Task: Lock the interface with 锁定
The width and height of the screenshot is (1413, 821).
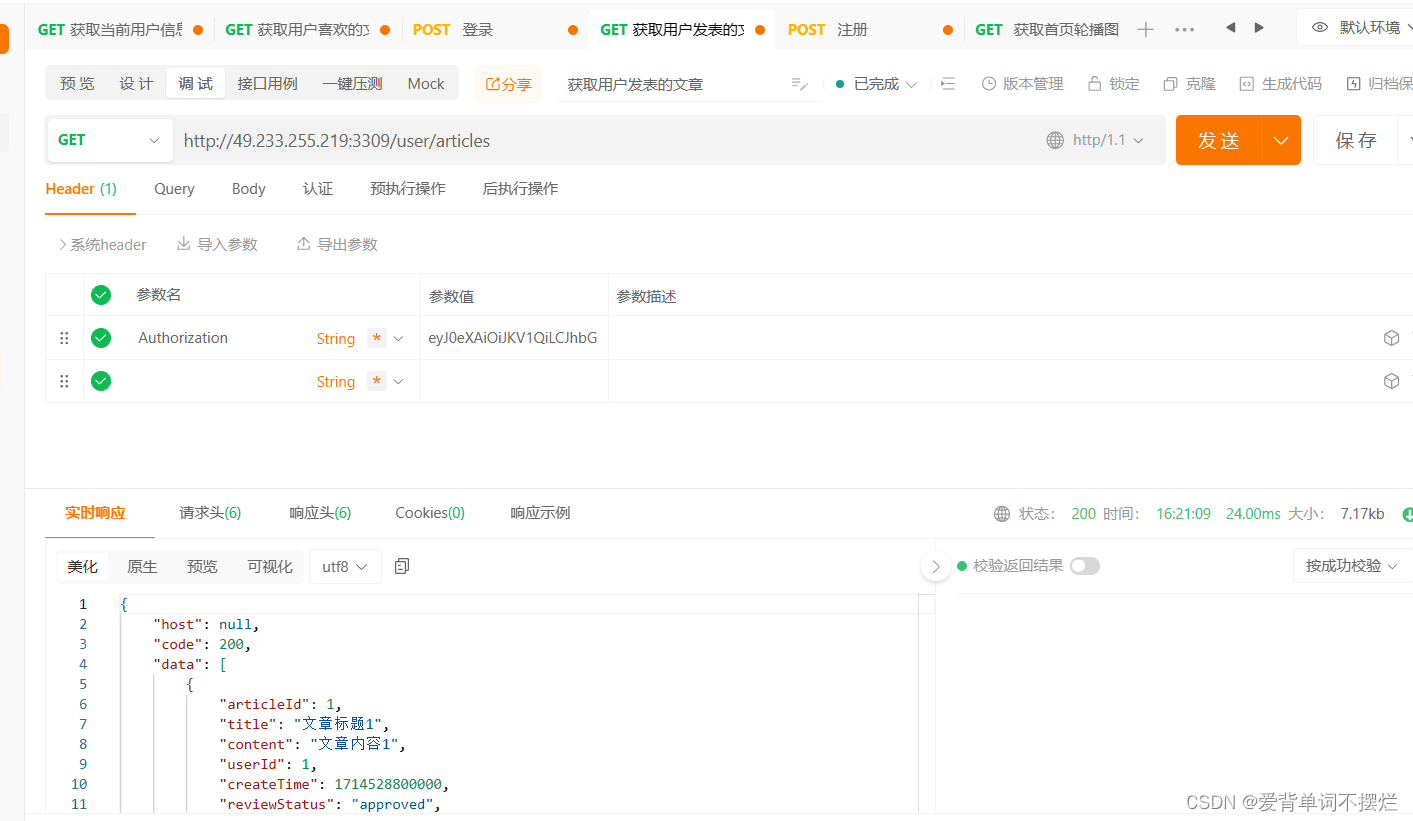Action: 1113,84
